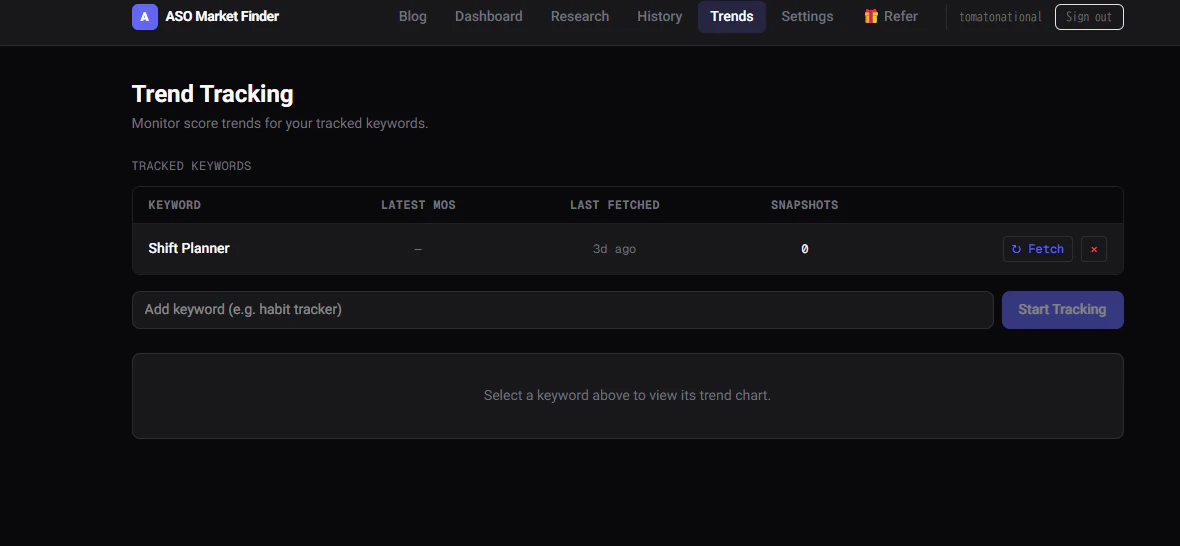Focus the Add keyword input field
Screen dimensions: 1180x546
562,310
